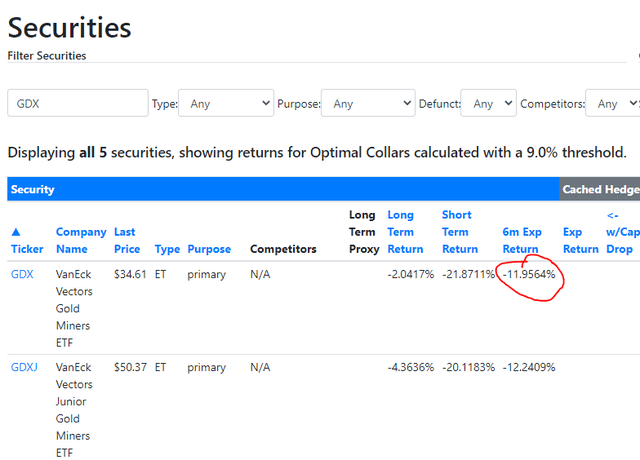Click the ascending sort arrow above Ticker
640x460 pixels.
[15, 232]
